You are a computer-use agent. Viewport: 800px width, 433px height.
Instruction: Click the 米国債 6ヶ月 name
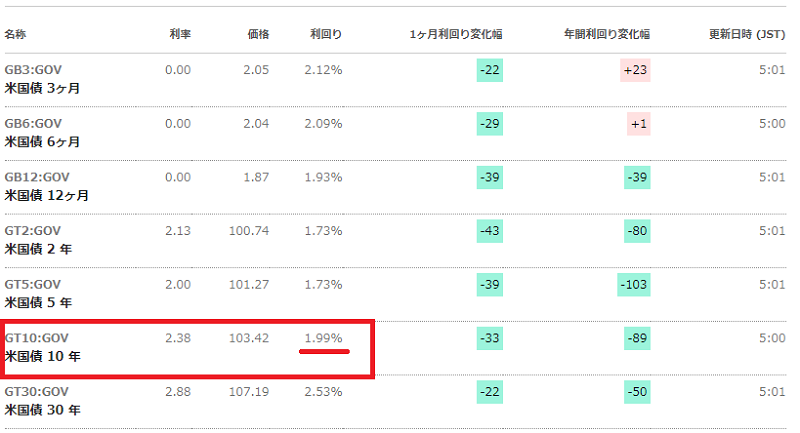[42, 142]
